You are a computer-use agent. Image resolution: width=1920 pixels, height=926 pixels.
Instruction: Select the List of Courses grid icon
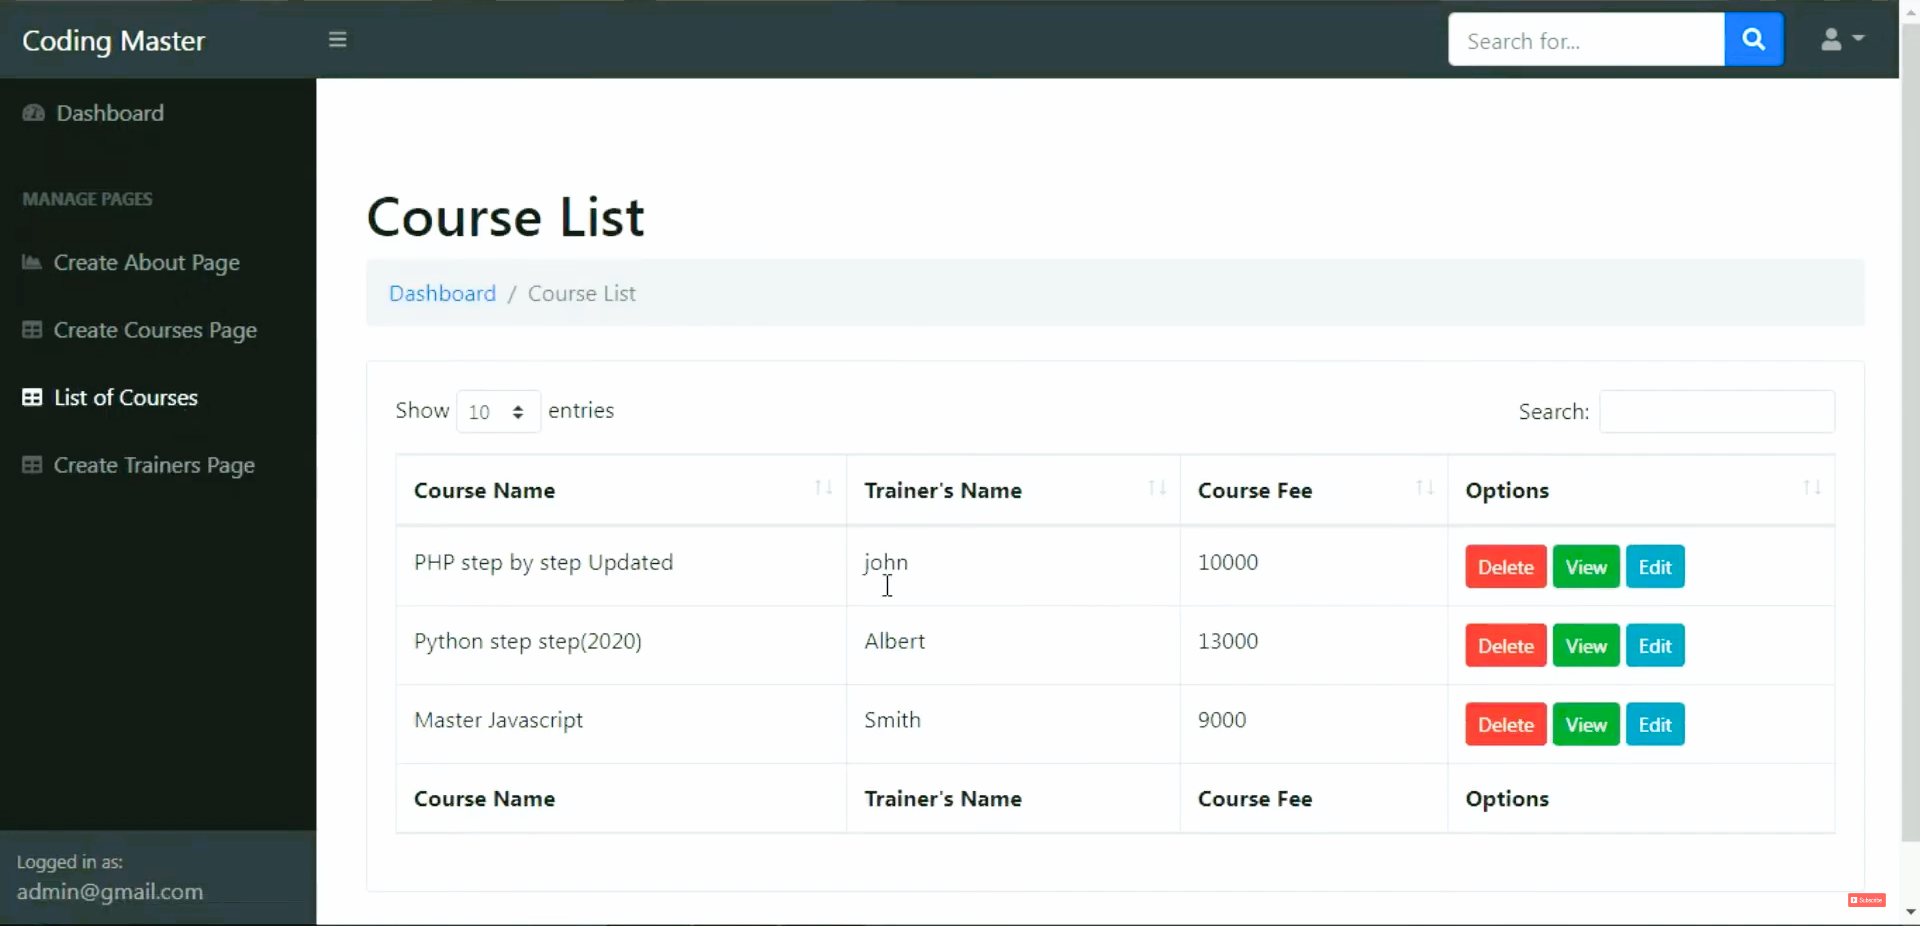coord(32,397)
